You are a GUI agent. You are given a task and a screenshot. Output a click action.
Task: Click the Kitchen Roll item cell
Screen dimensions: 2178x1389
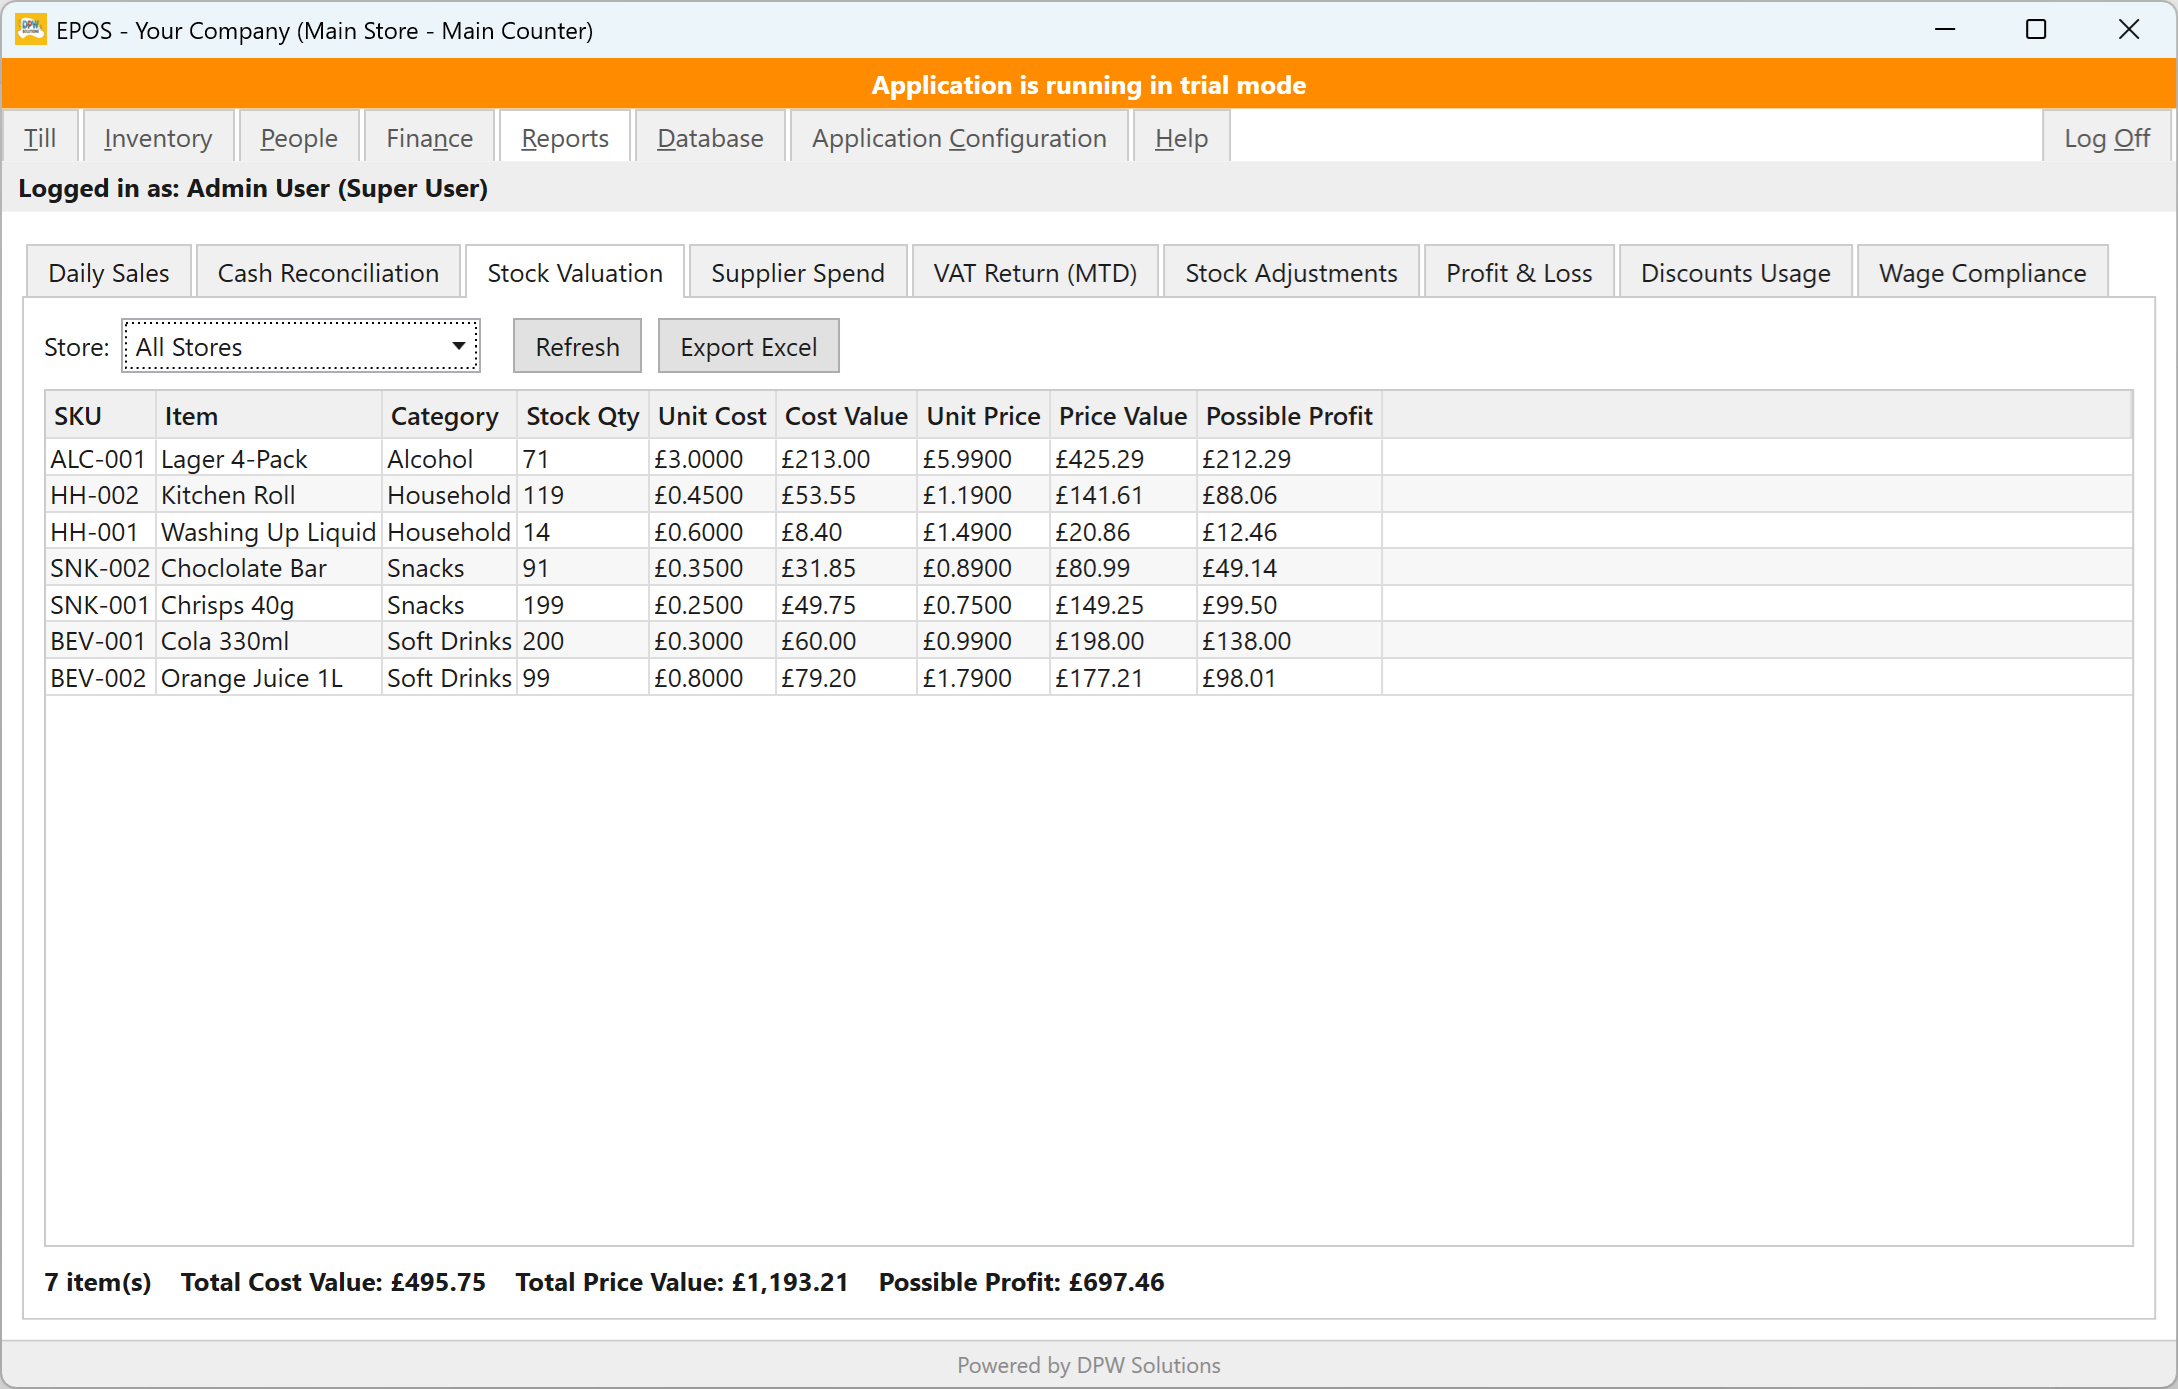(x=268, y=495)
